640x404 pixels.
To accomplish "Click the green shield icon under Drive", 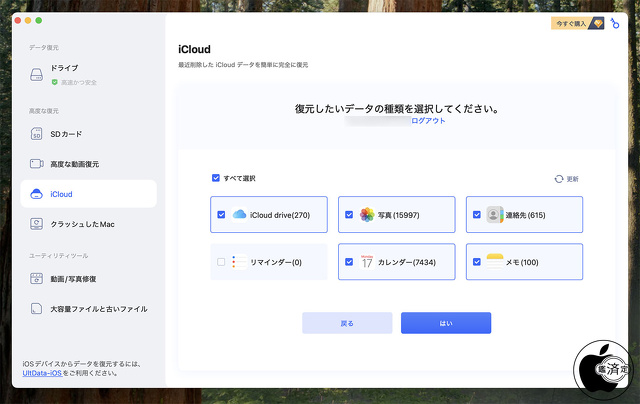I will click(x=54, y=82).
